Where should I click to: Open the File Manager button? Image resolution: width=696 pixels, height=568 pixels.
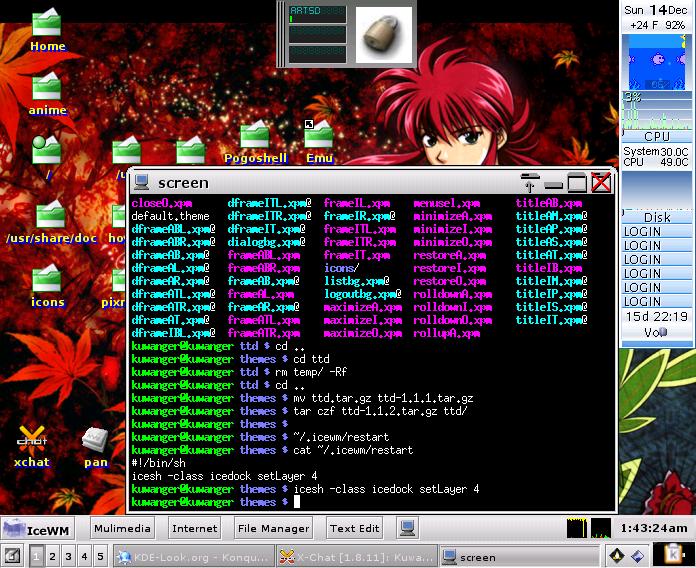(273, 528)
